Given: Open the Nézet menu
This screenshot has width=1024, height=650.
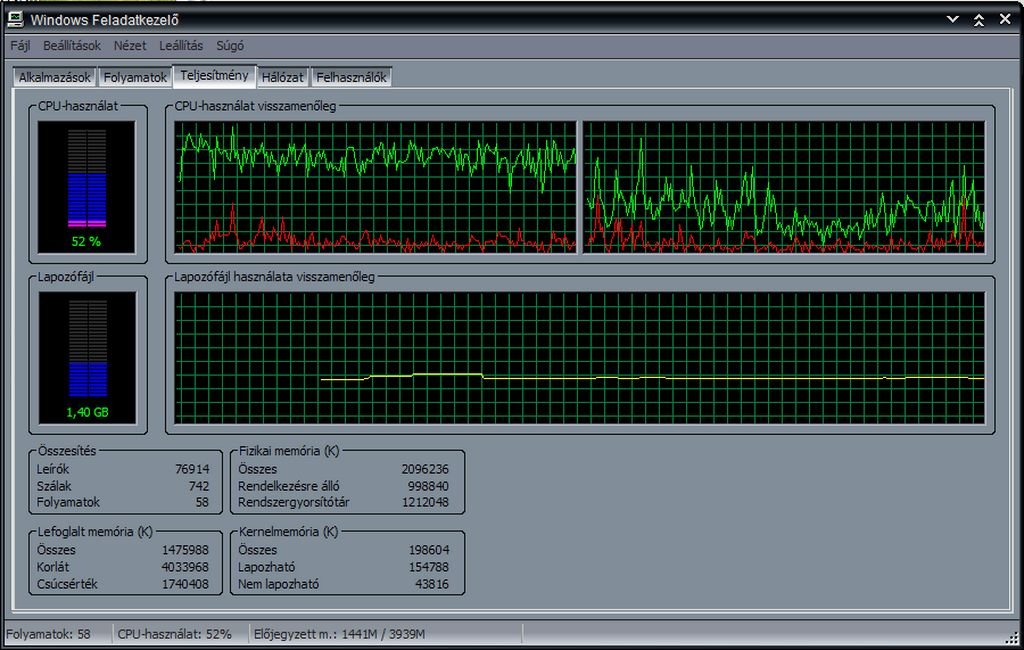Looking at the screenshot, I should click(130, 46).
